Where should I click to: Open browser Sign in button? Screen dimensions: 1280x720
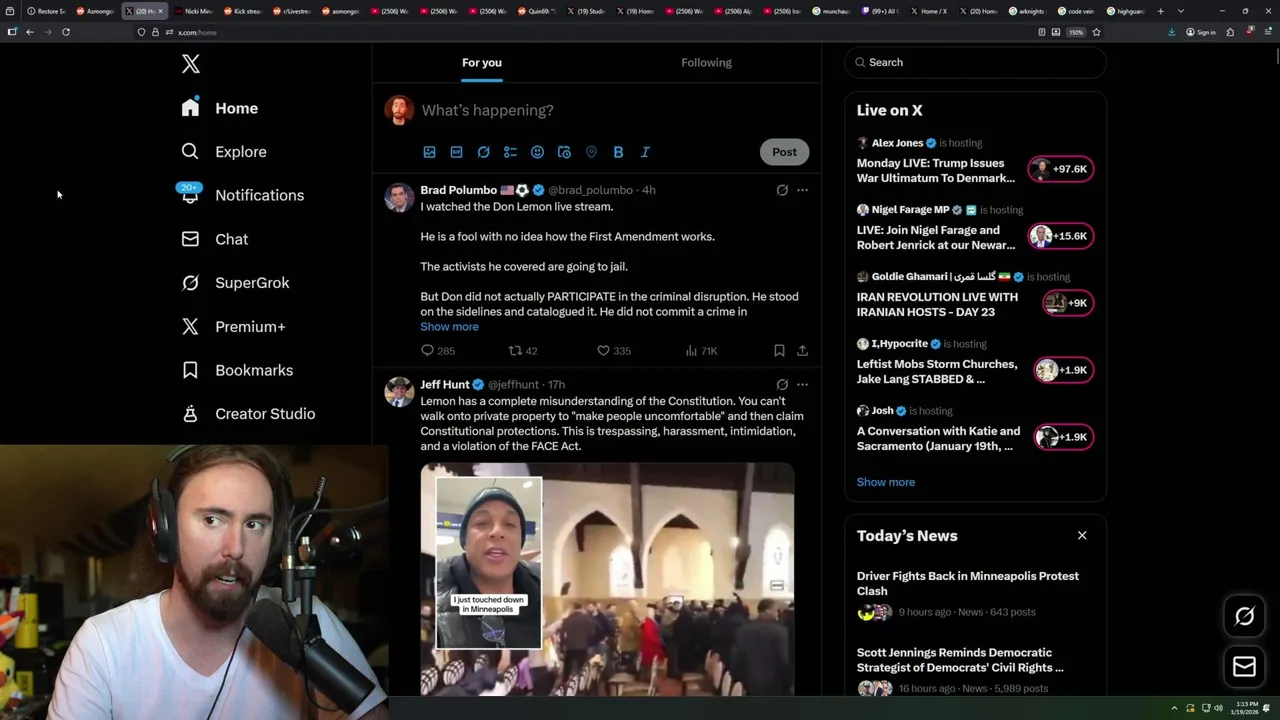(x=1201, y=32)
